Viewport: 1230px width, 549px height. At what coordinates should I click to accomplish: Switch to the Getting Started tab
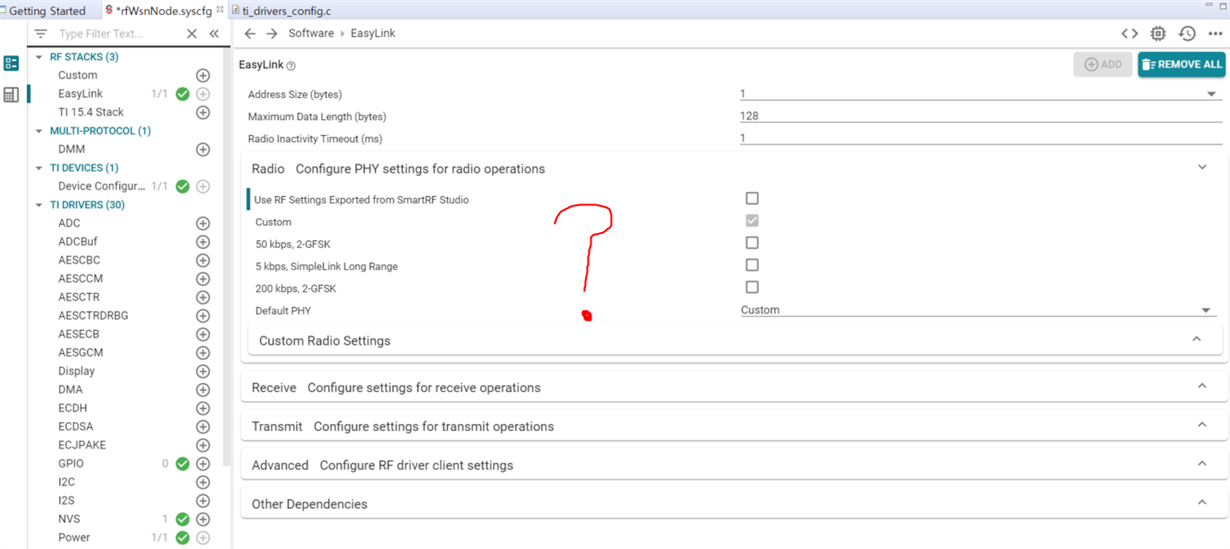[46, 11]
